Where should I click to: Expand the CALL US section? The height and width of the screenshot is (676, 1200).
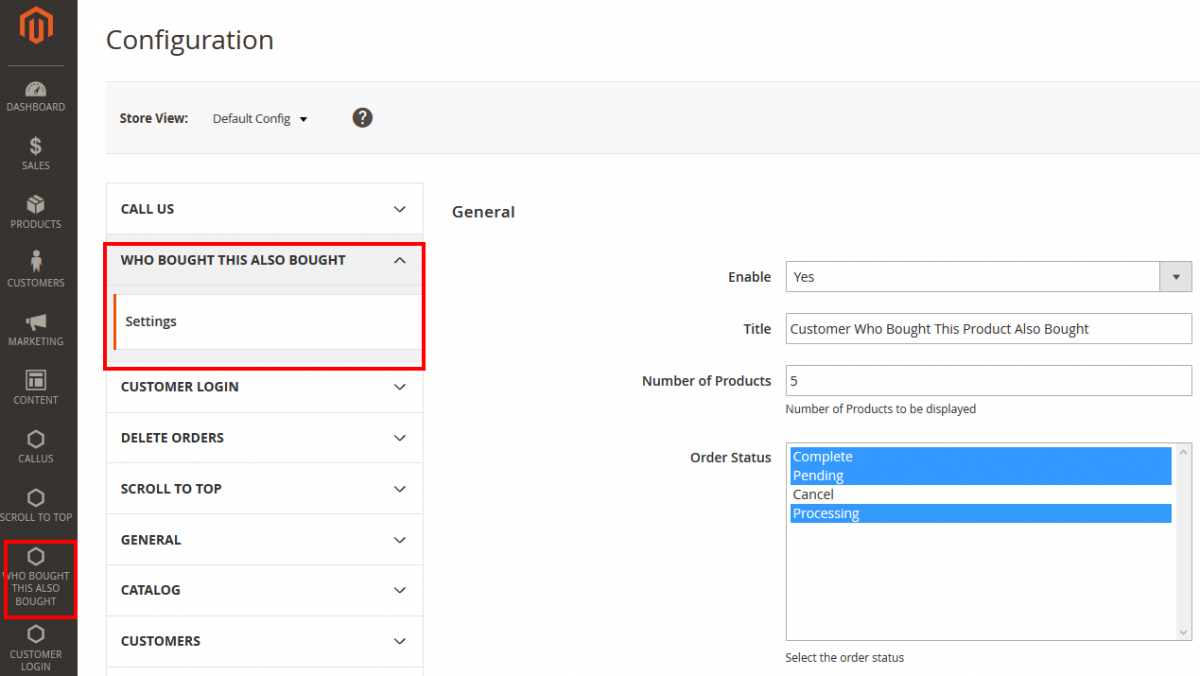click(x=264, y=208)
